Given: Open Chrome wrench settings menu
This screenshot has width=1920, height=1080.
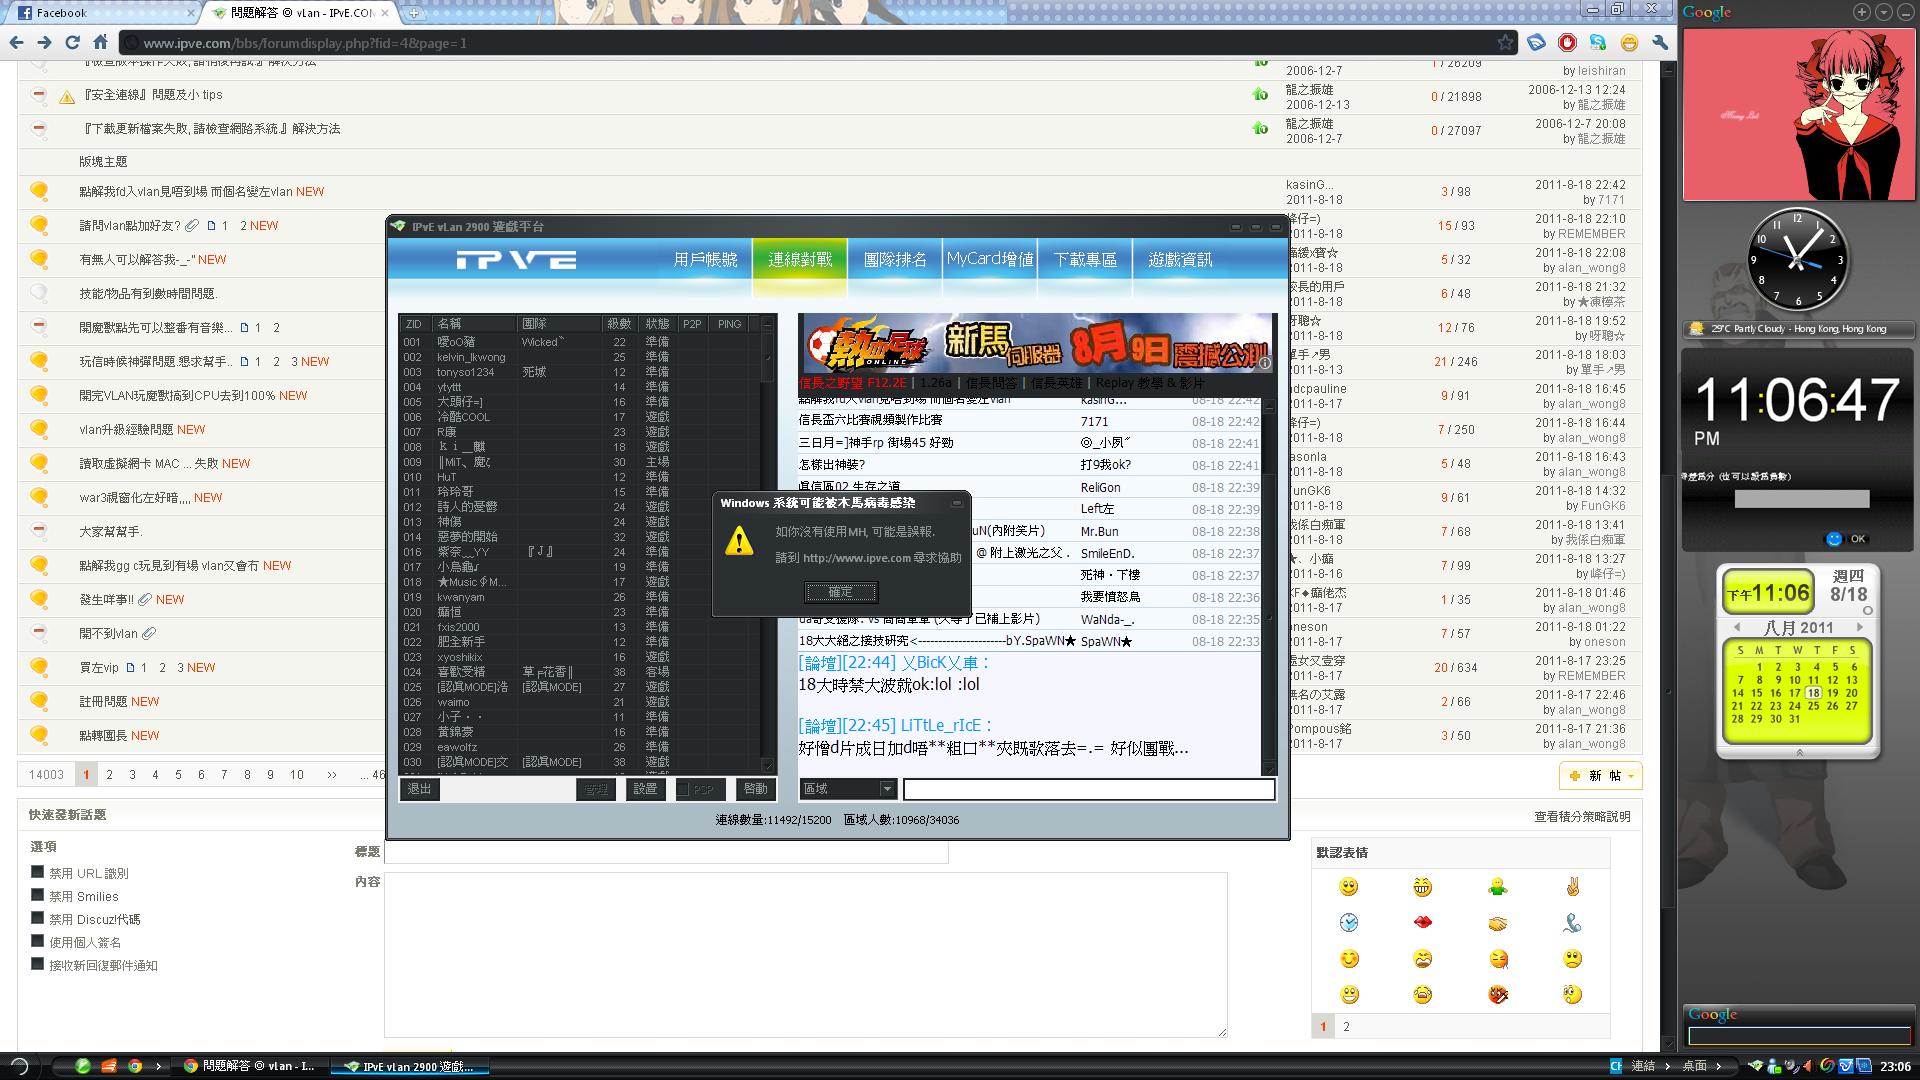Looking at the screenshot, I should pos(1660,42).
